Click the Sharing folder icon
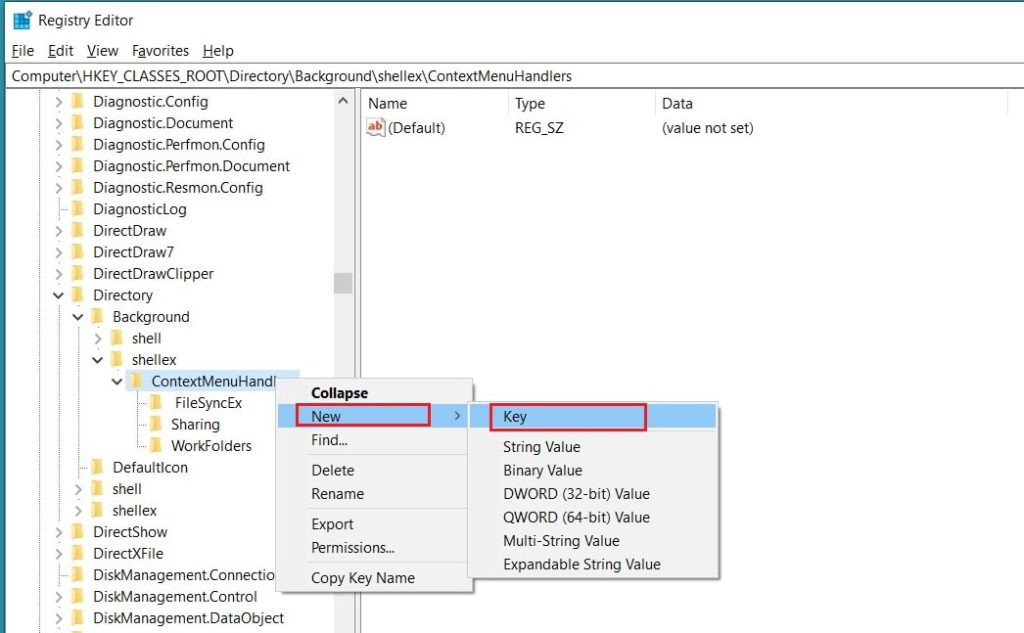The width and height of the screenshot is (1024, 633). 155,425
